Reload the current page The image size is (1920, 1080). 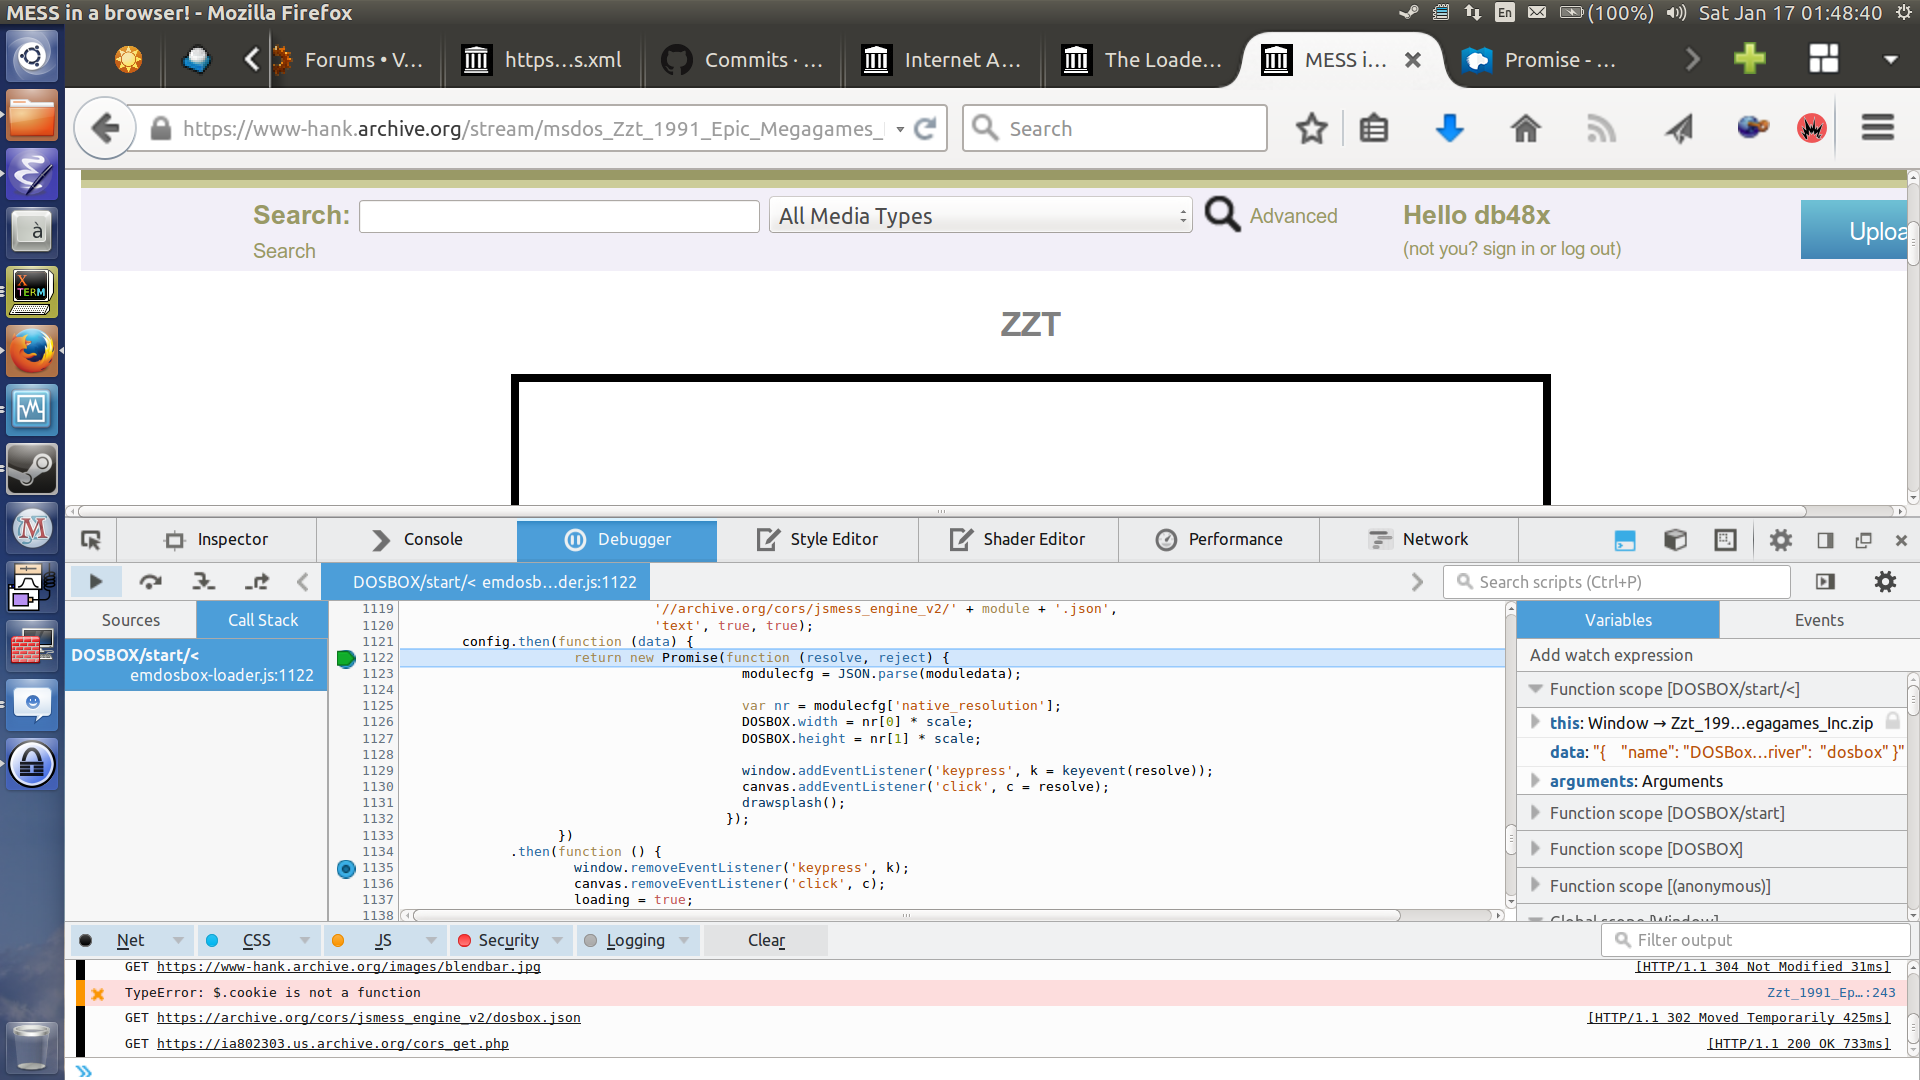(x=926, y=128)
